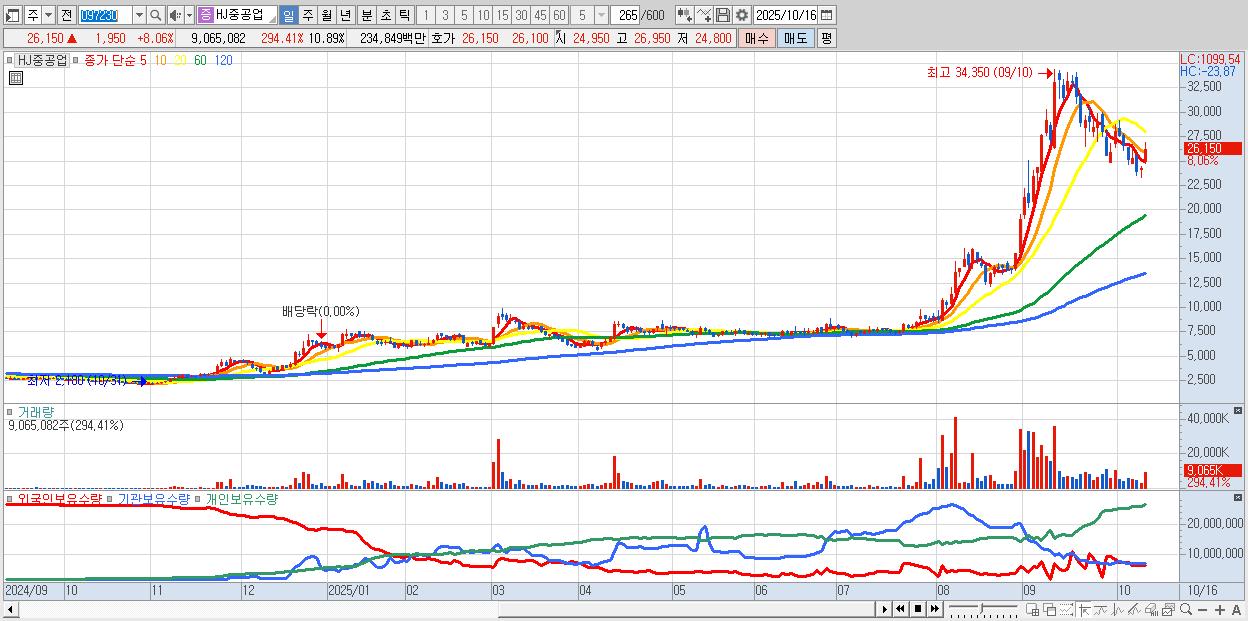Select the 분 minute period button
The image size is (1248, 621).
click(x=366, y=15)
